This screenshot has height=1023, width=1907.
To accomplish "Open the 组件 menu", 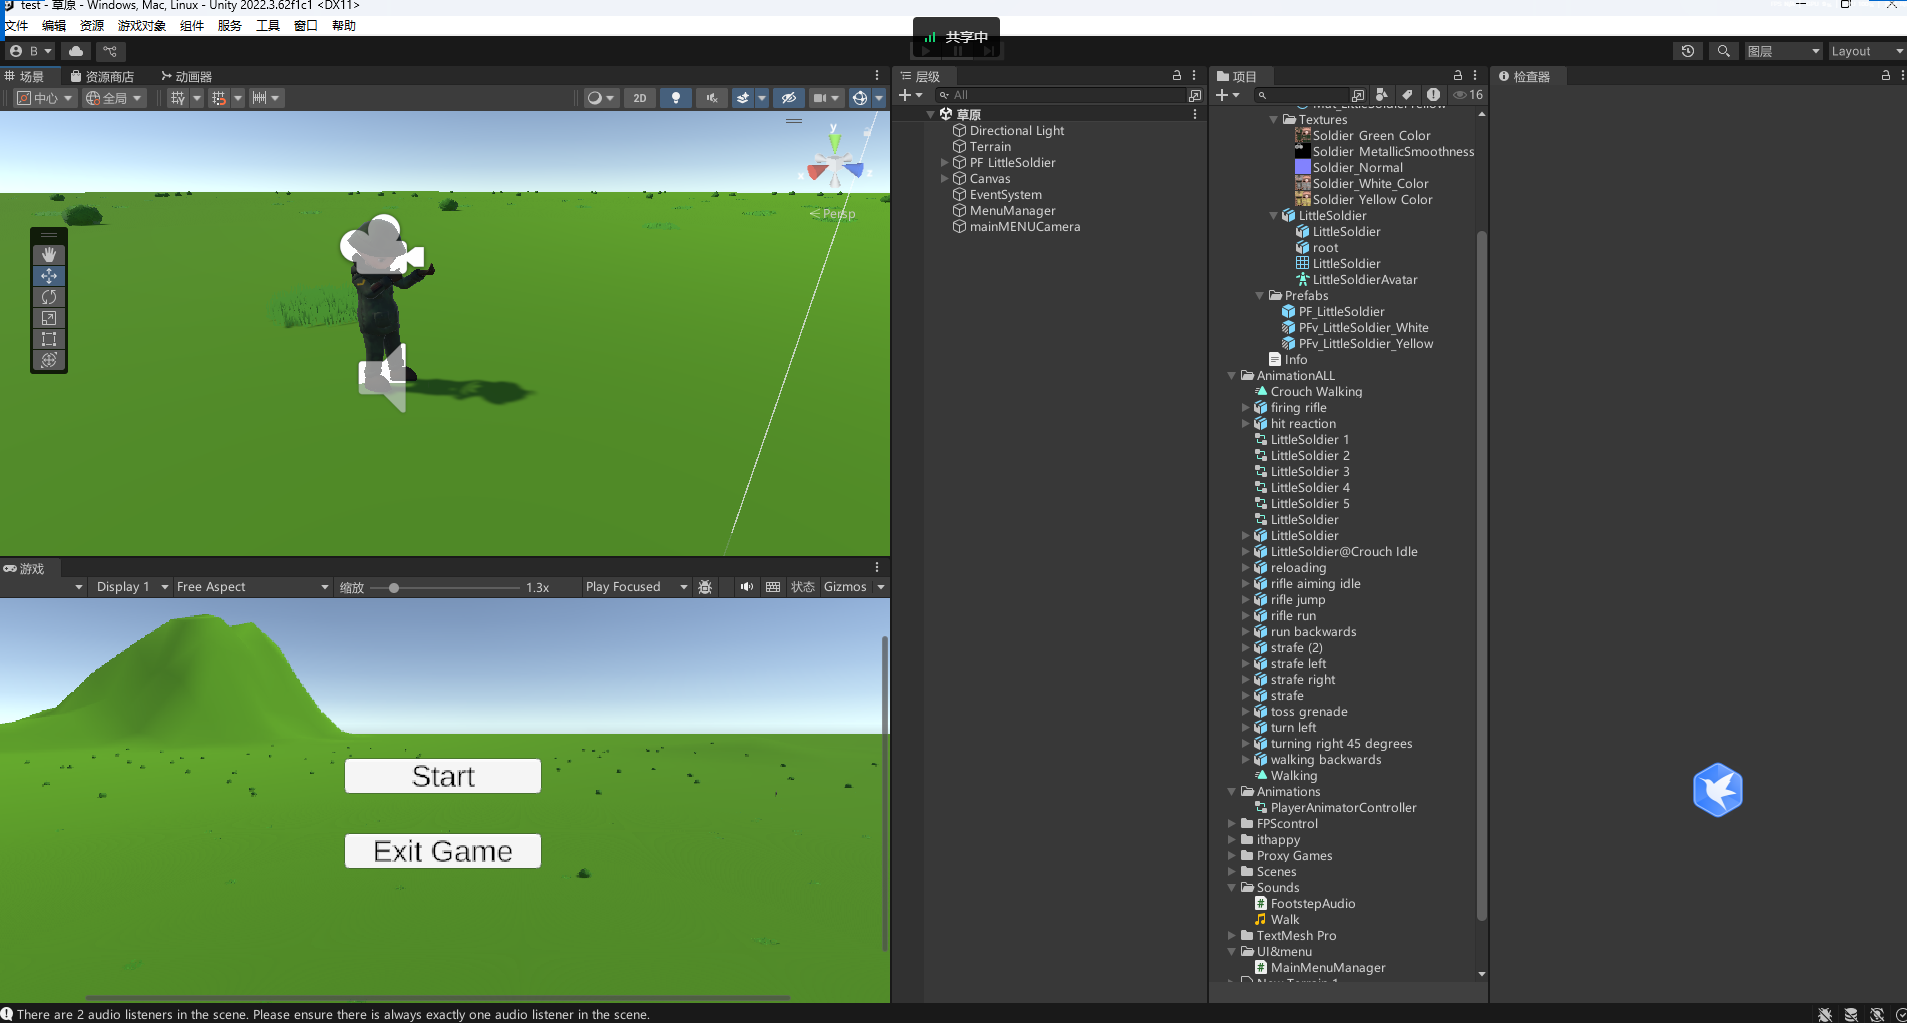I will coord(191,26).
